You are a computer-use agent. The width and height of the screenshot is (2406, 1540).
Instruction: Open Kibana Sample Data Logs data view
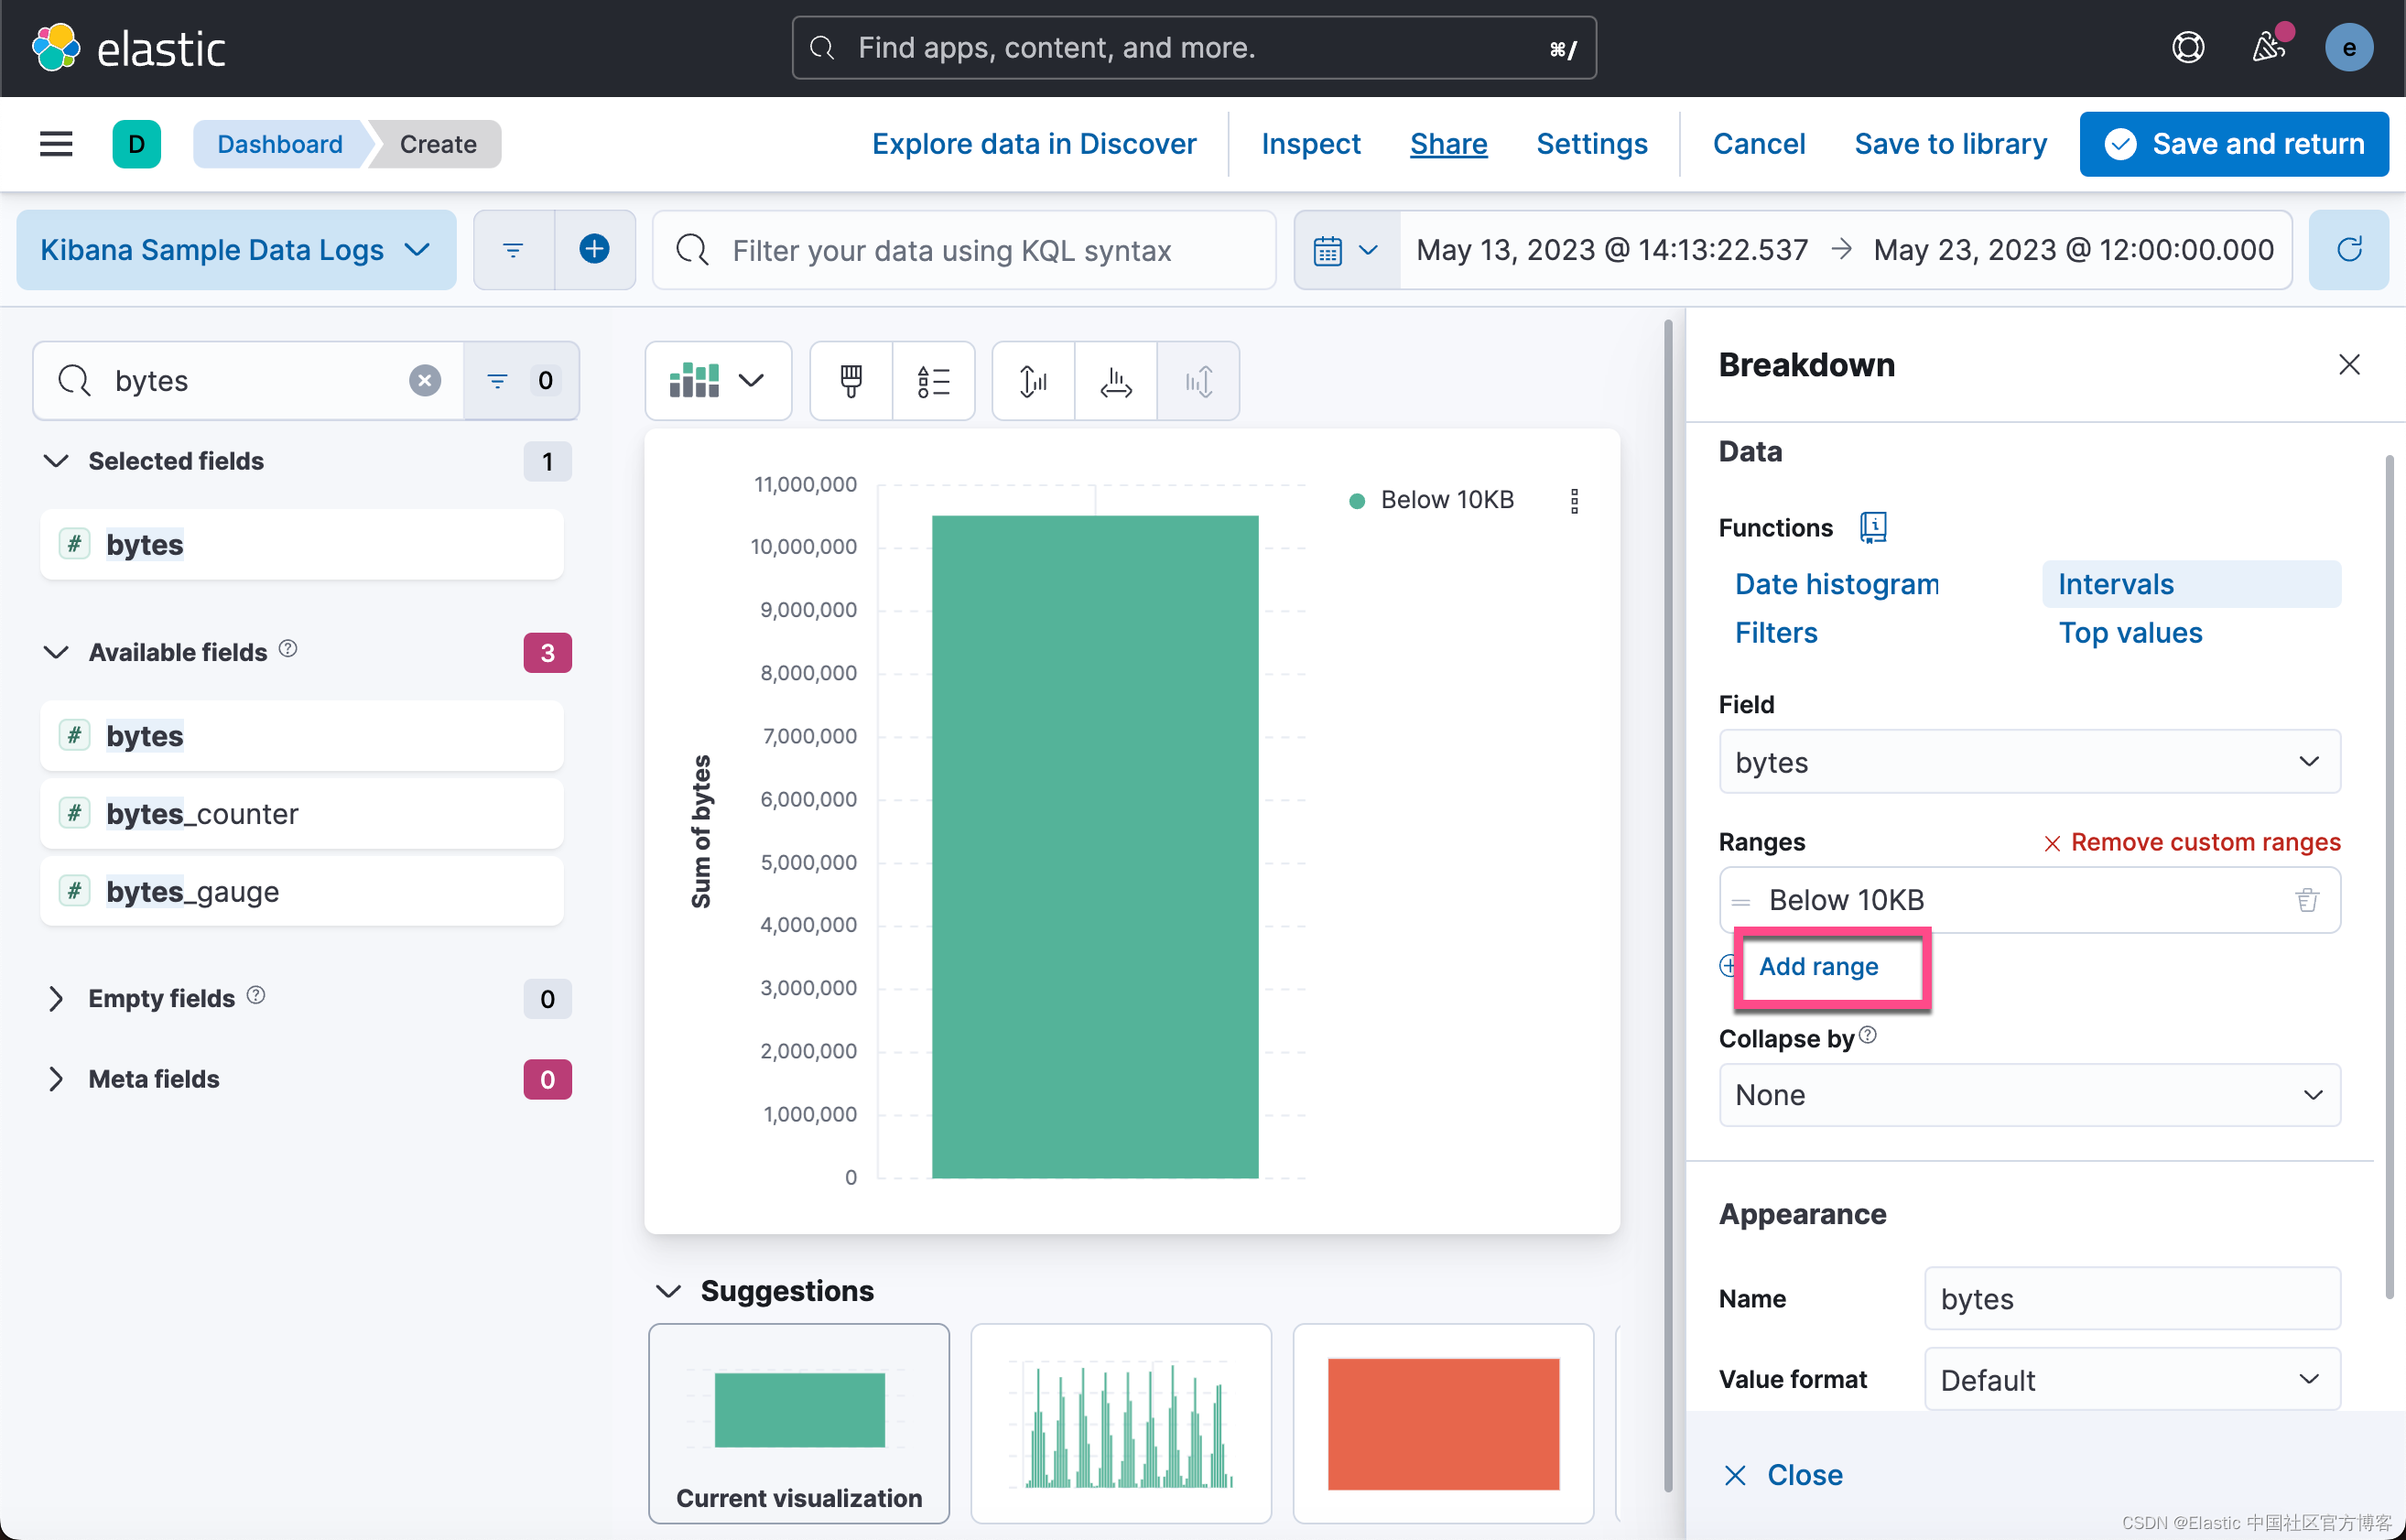coord(236,250)
